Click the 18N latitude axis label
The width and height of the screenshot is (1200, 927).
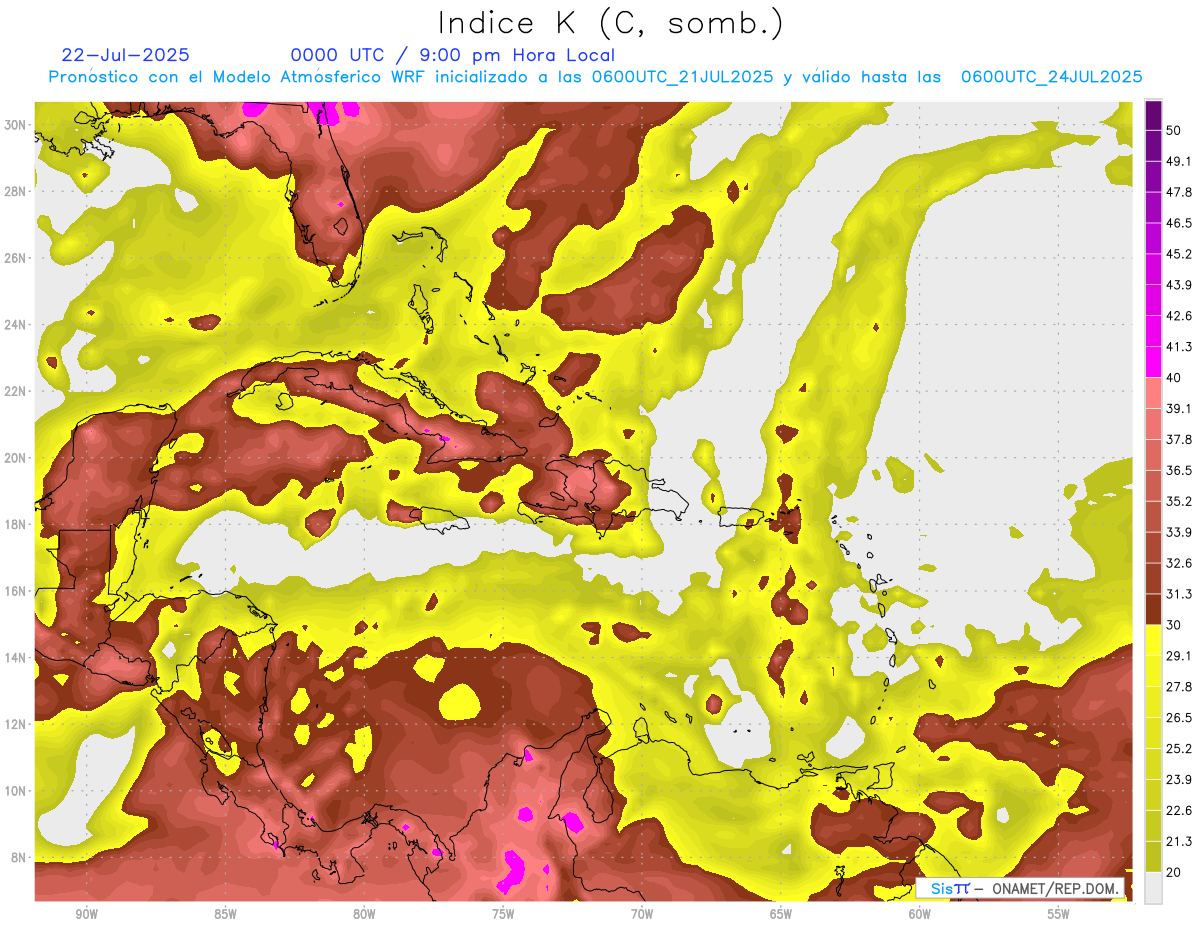(x=17, y=524)
